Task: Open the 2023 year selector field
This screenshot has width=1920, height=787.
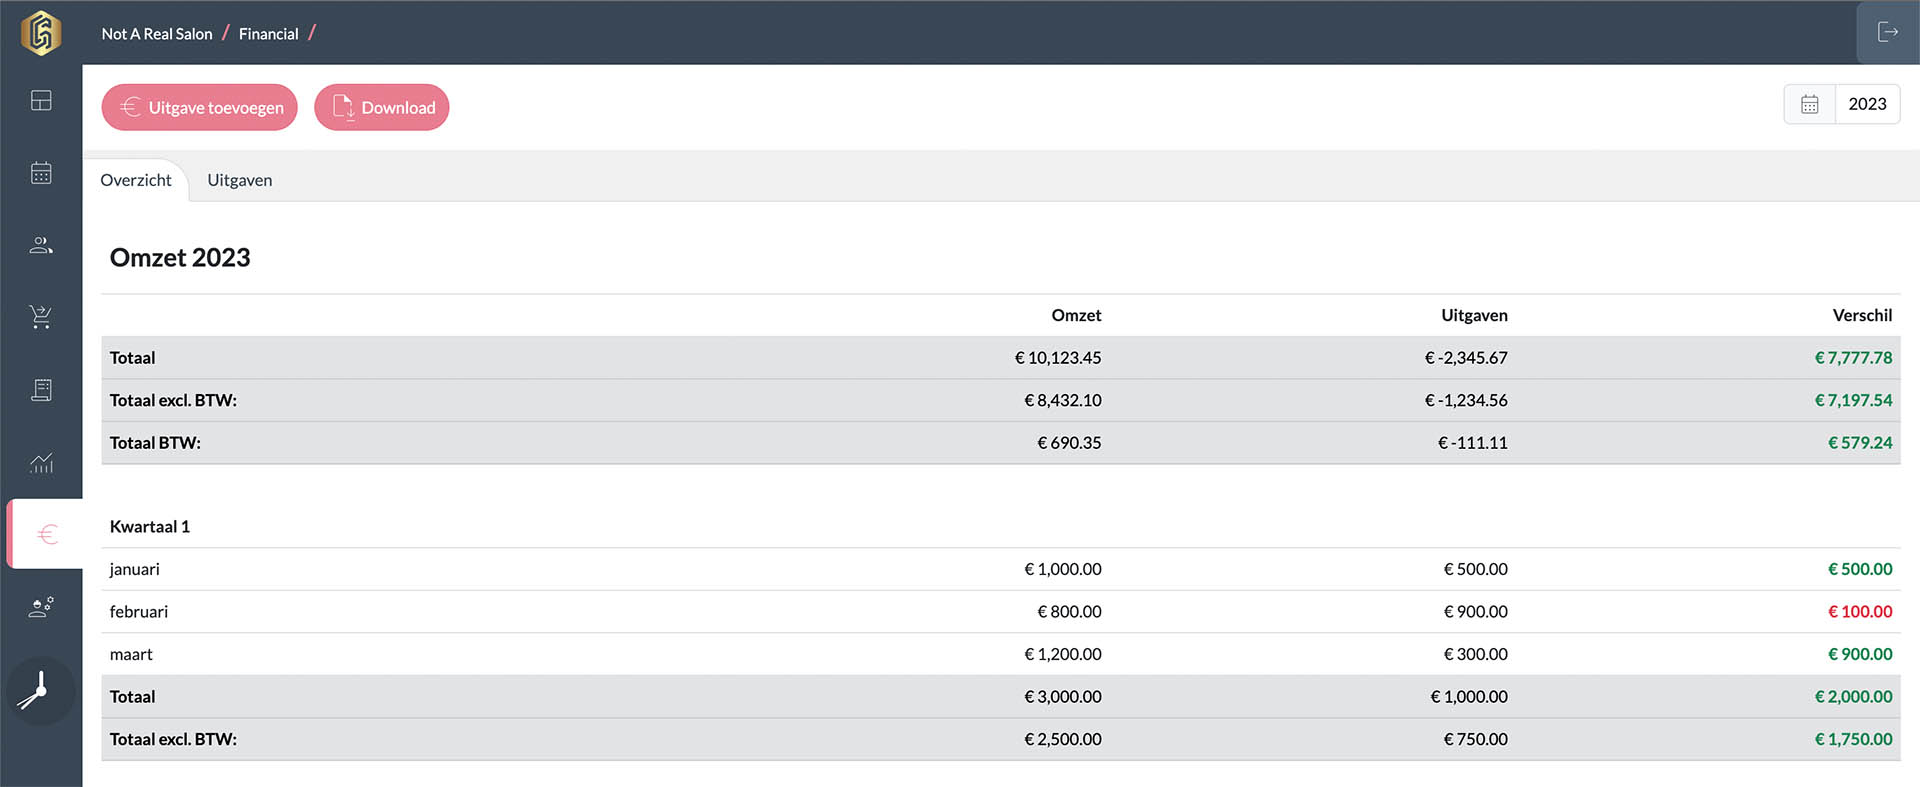Action: (x=1866, y=104)
